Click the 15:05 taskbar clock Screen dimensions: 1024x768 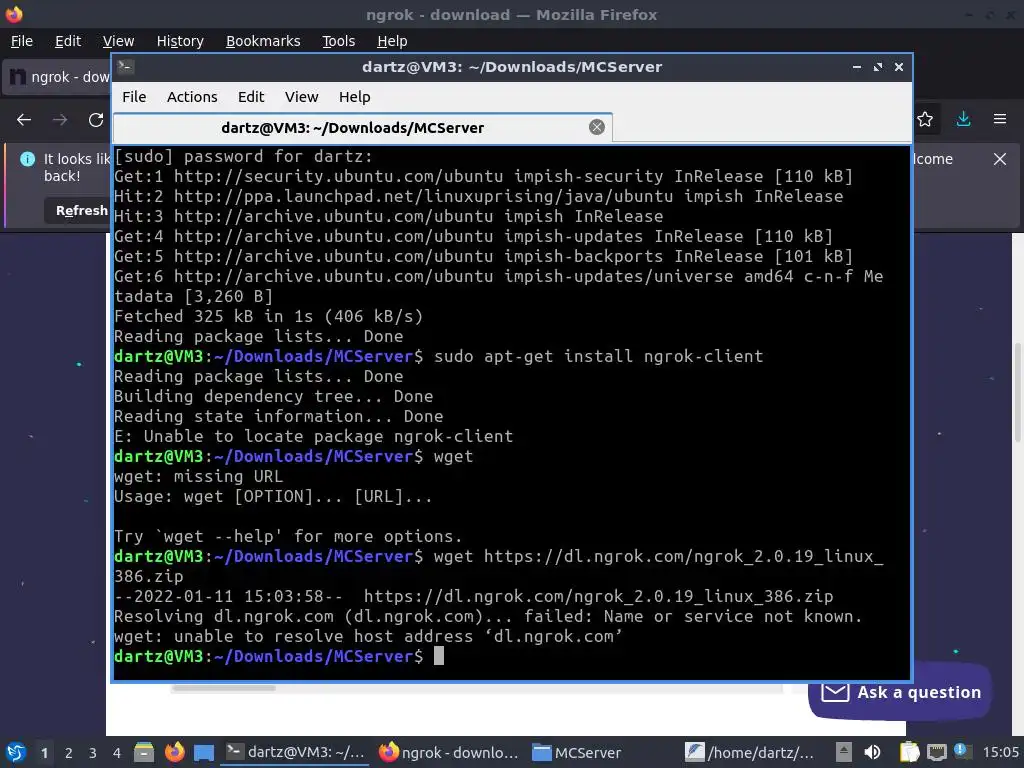[1000, 752]
